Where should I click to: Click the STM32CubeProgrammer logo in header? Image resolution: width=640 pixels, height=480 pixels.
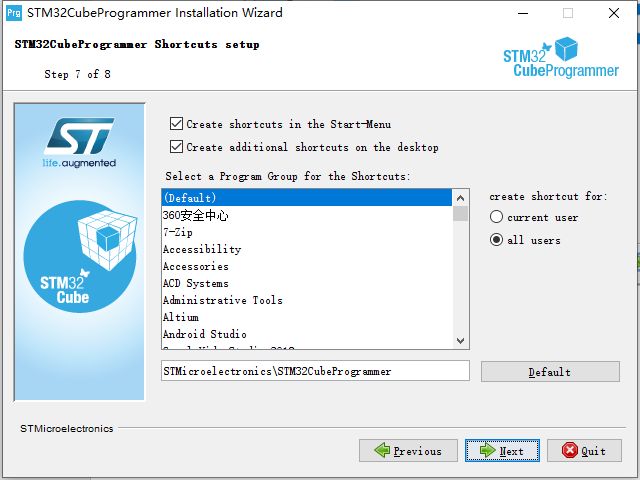click(561, 57)
